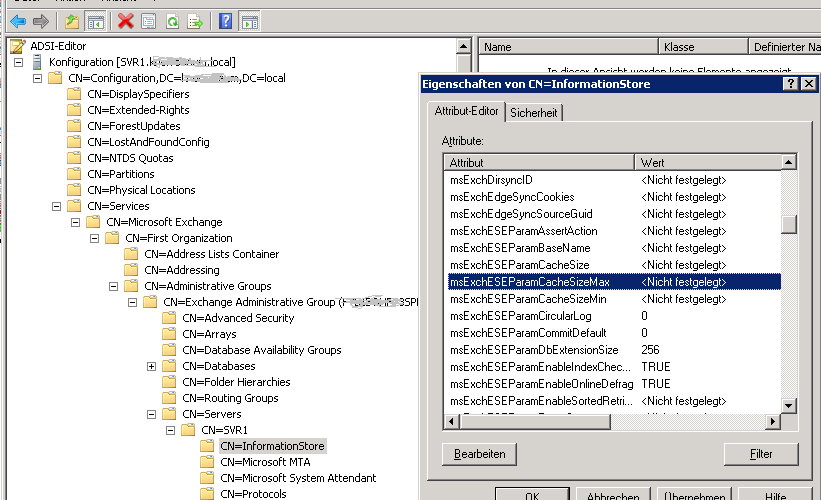Click the CN=Addressing folder icon
The width and height of the screenshot is (821, 500).
[x=131, y=270]
